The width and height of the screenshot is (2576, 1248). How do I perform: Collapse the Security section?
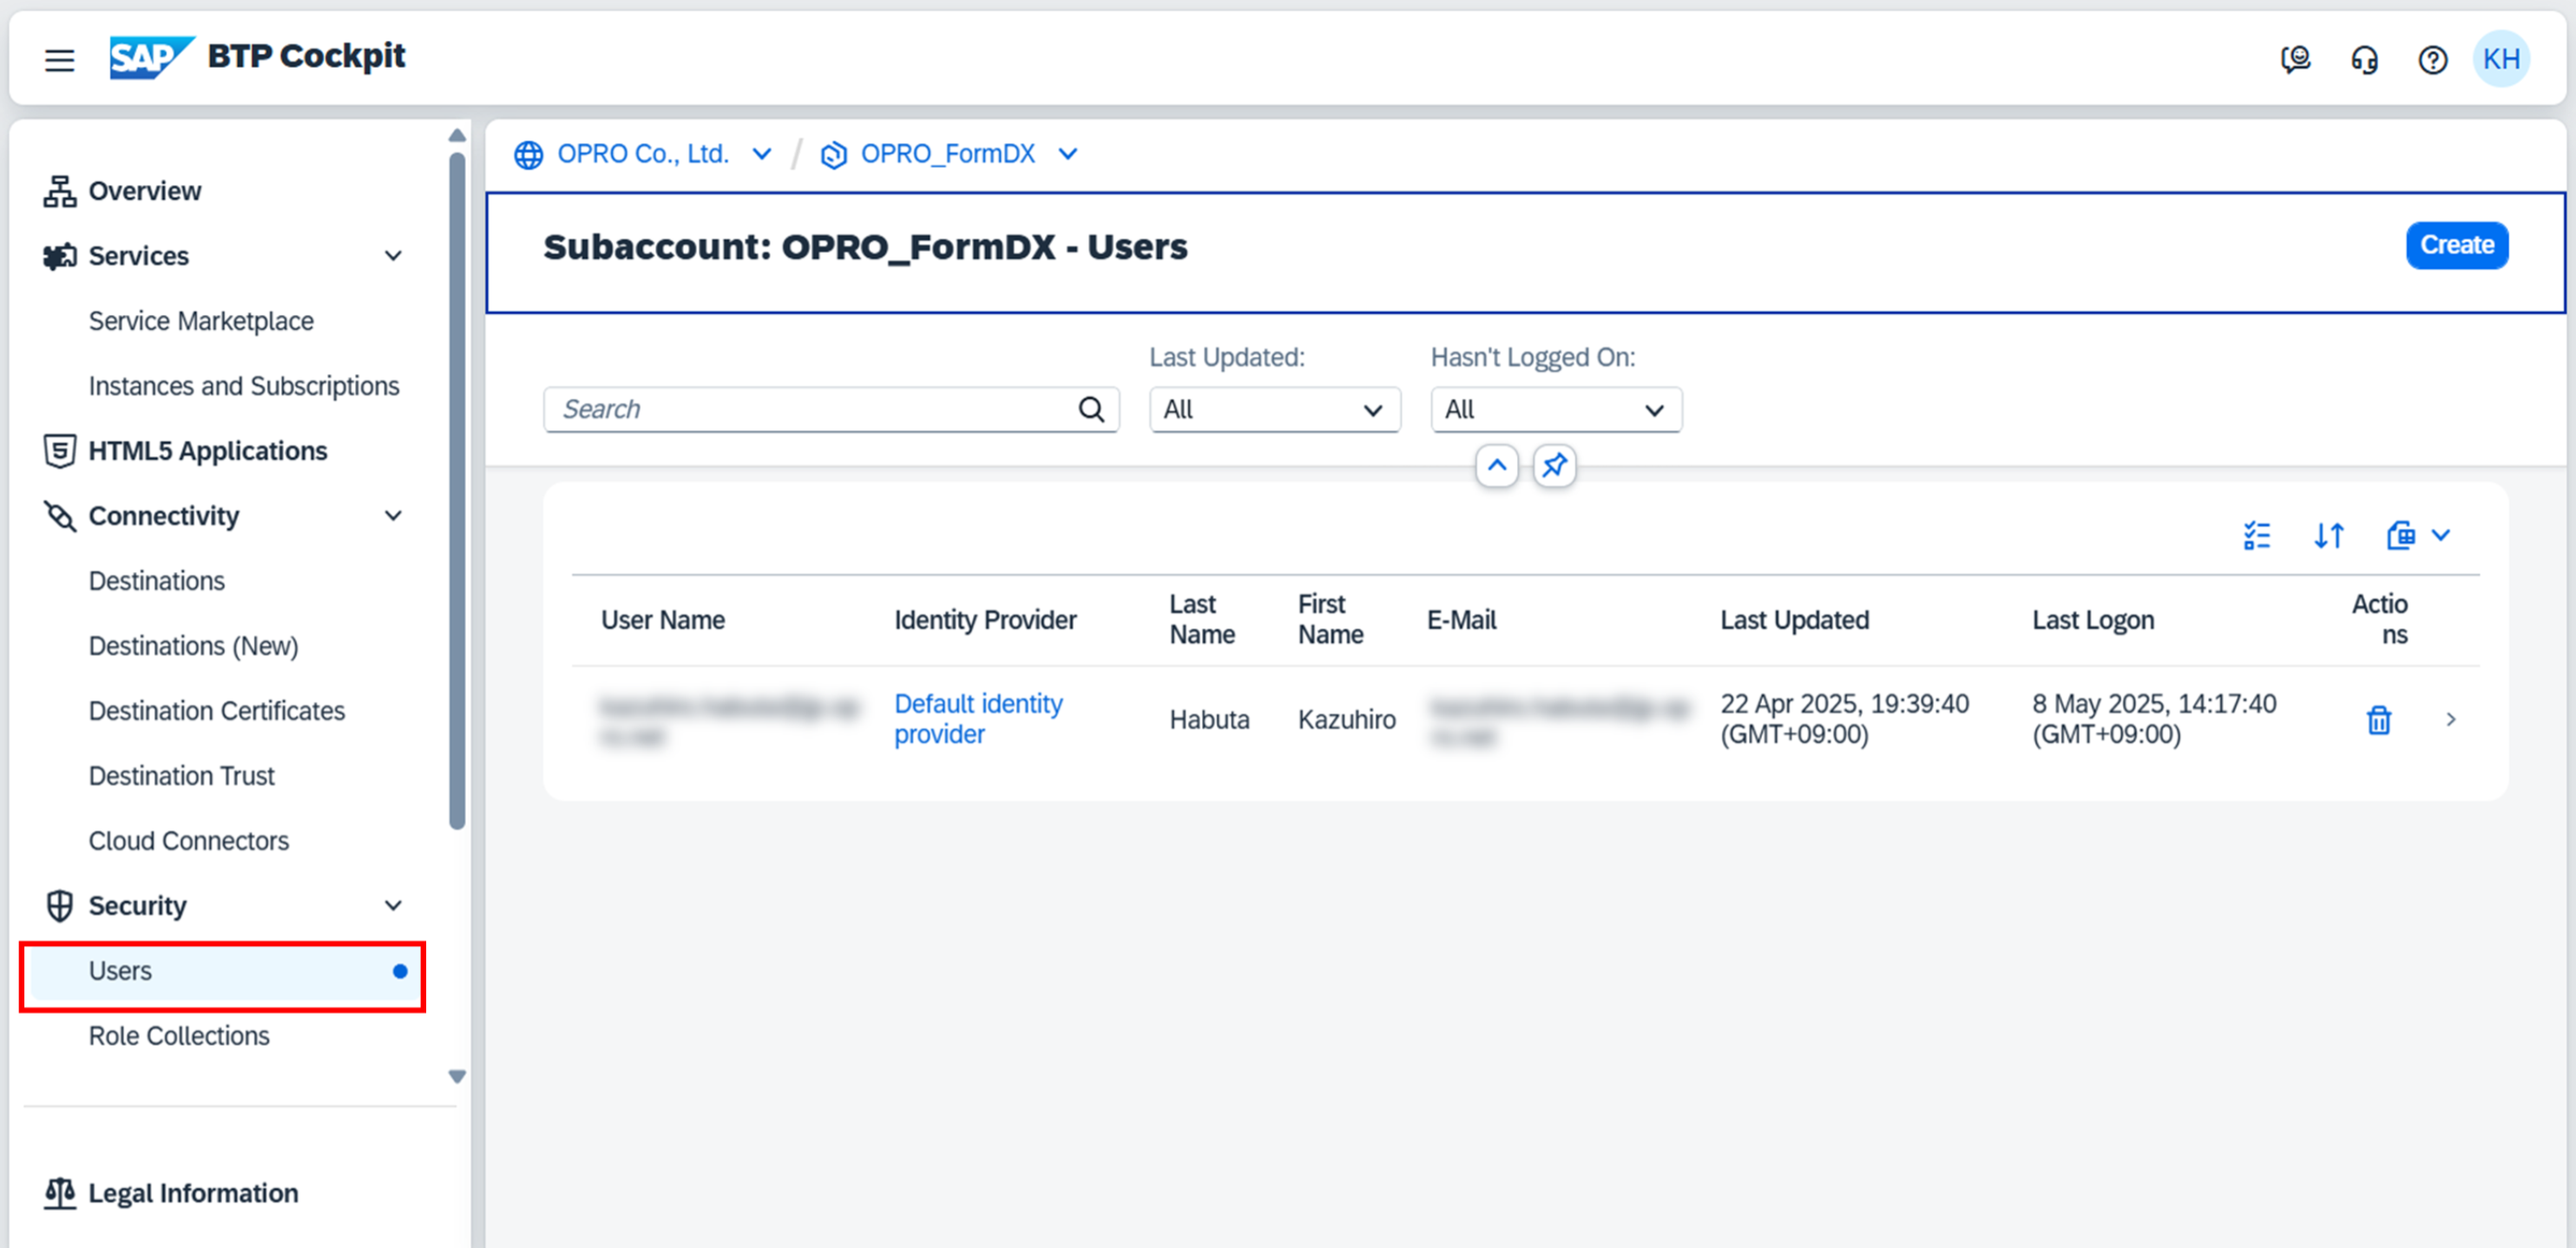coord(393,905)
